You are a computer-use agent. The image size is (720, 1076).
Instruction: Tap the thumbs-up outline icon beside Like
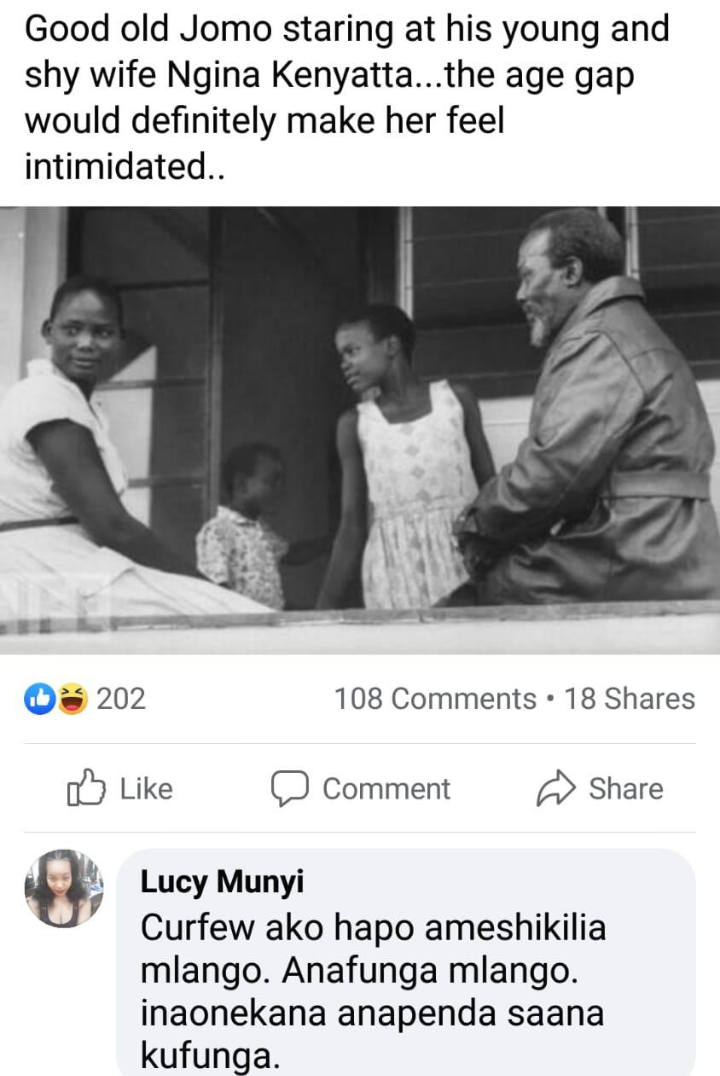[x=86, y=787]
